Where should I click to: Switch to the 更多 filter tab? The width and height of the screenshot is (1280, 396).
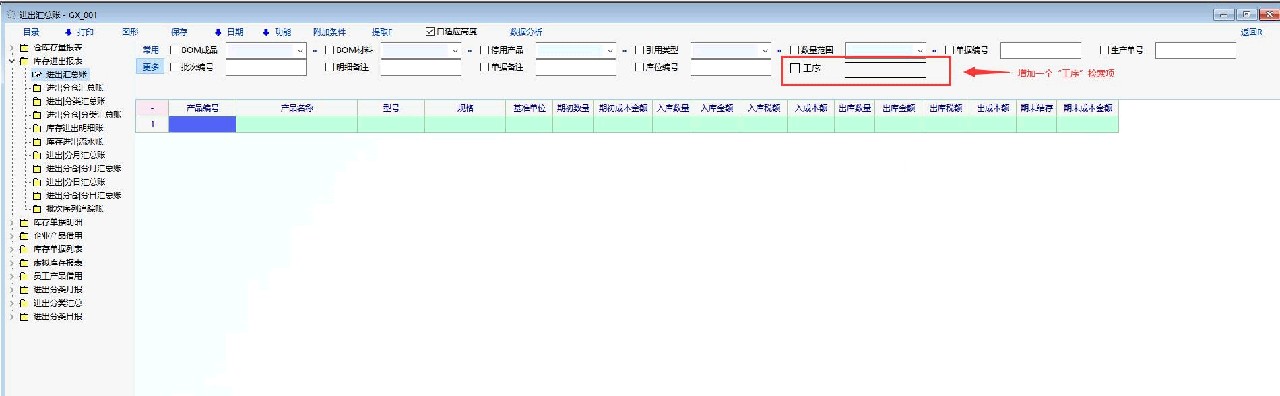[150, 67]
